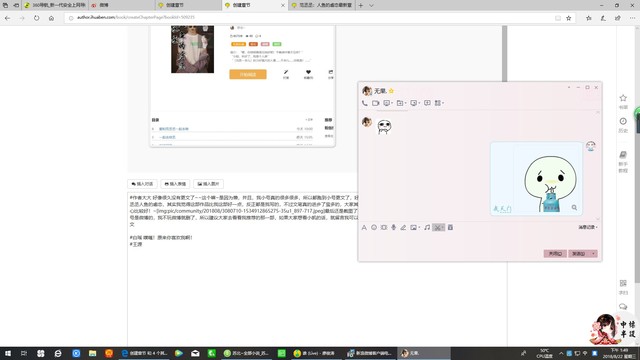Open the font settings icon in chat toolbar
This screenshot has width=640, height=360.
coord(364,228)
